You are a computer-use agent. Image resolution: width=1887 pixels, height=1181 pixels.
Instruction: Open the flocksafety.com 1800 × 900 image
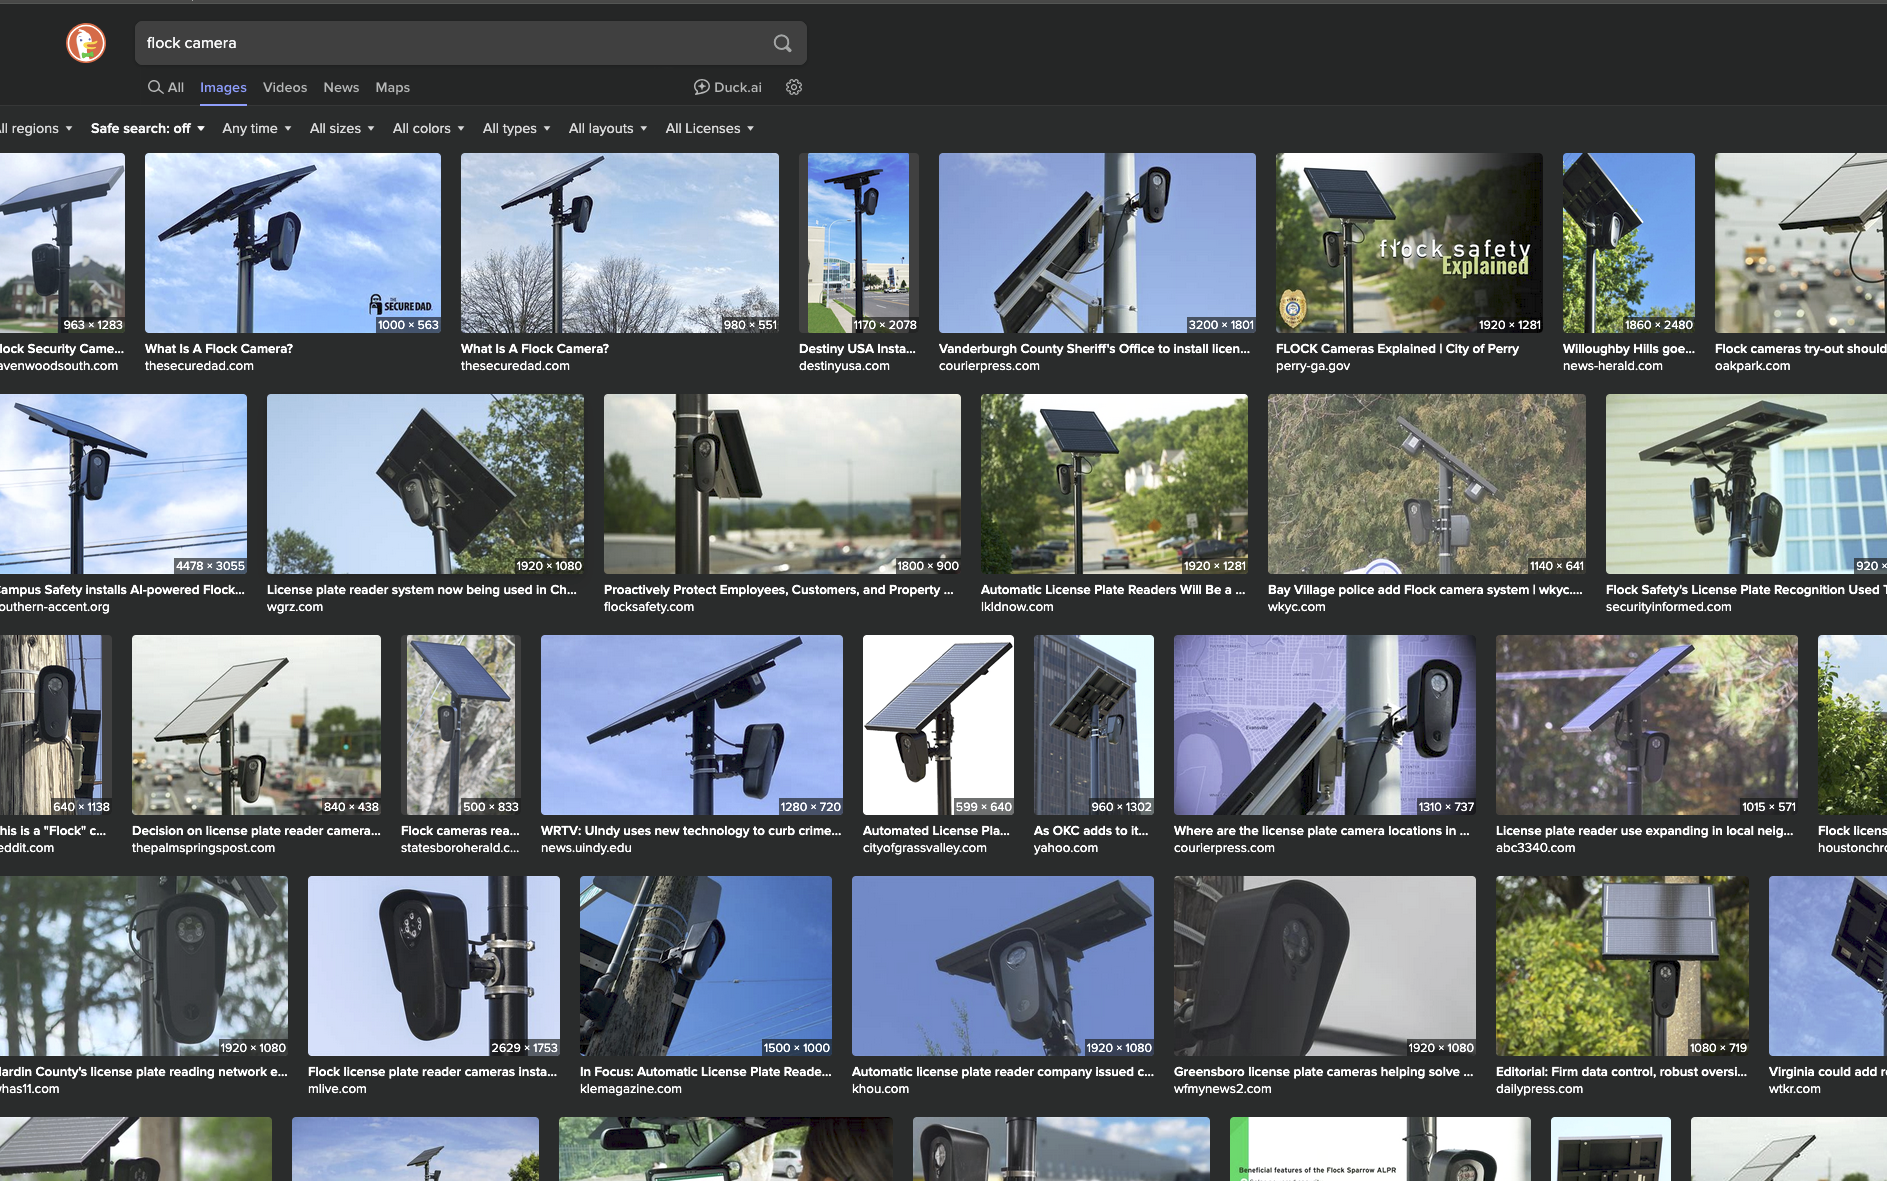[782, 484]
